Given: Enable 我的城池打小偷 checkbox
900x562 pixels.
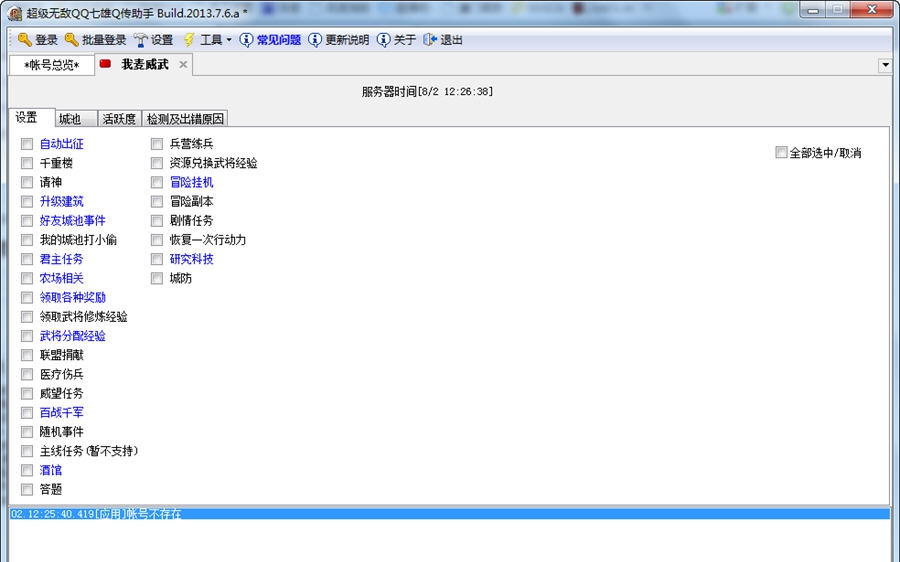Looking at the screenshot, I should [x=27, y=239].
